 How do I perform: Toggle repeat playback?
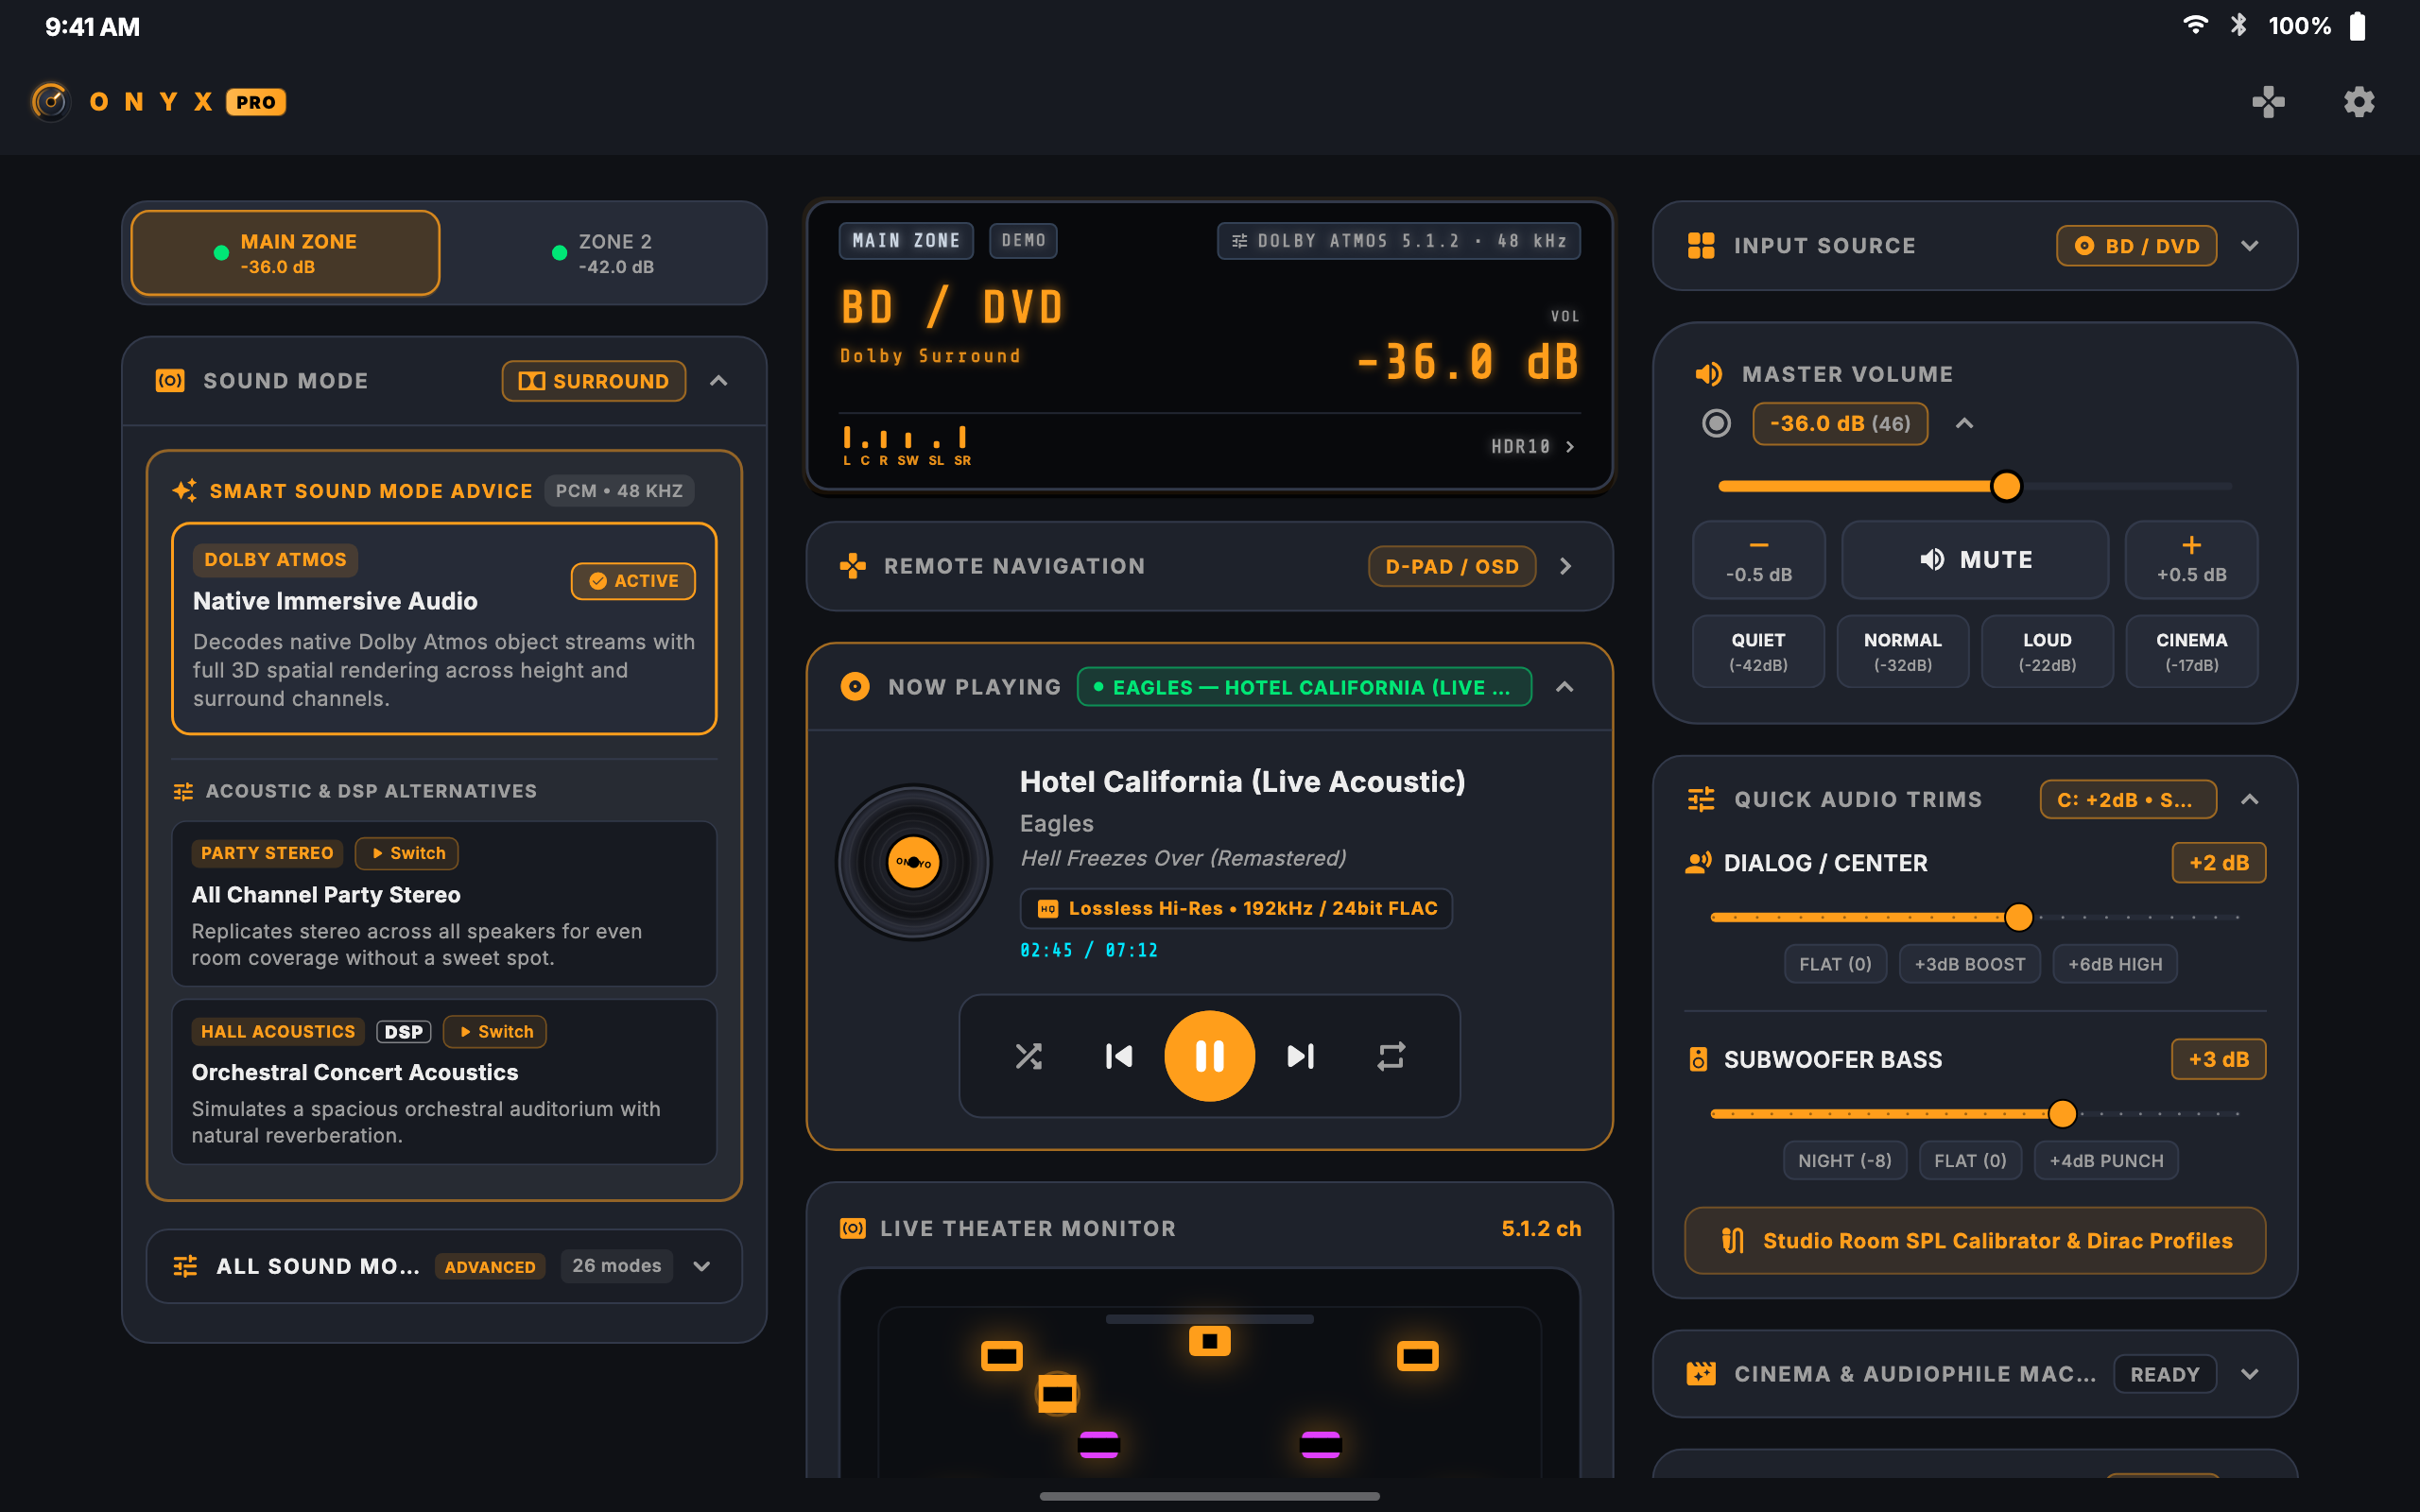[1391, 1056]
